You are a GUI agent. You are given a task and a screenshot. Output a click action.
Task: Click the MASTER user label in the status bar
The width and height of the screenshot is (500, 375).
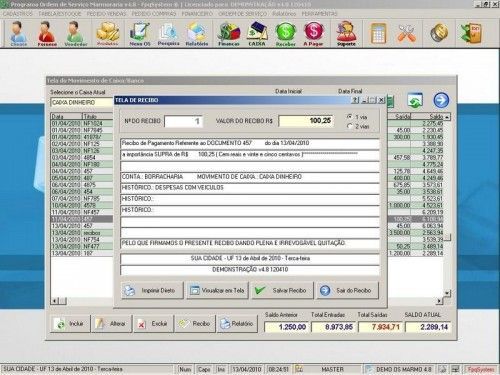pyautogui.click(x=332, y=369)
